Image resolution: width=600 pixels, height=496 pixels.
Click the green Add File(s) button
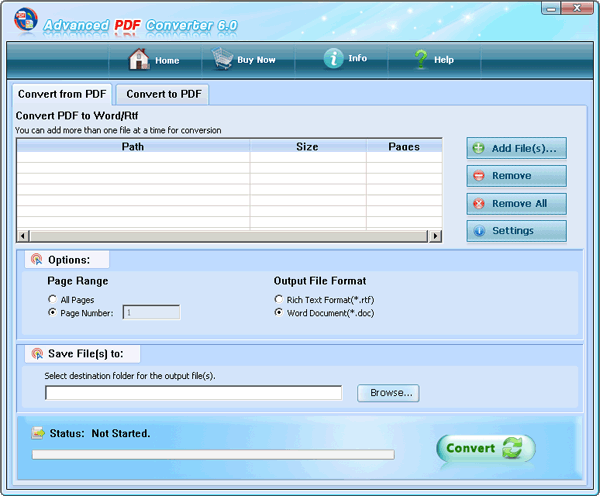coord(516,149)
